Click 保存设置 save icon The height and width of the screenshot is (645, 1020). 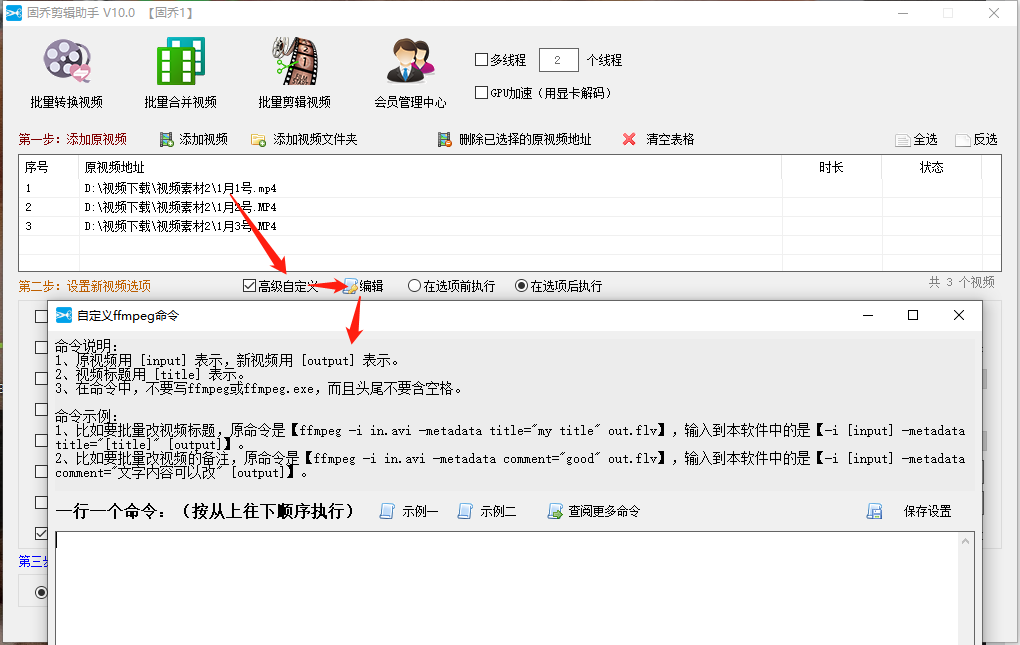[x=874, y=512]
